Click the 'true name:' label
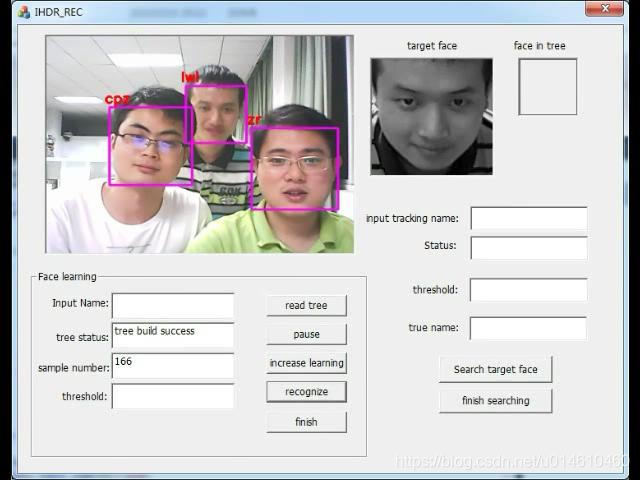The width and height of the screenshot is (640, 480). [433, 327]
